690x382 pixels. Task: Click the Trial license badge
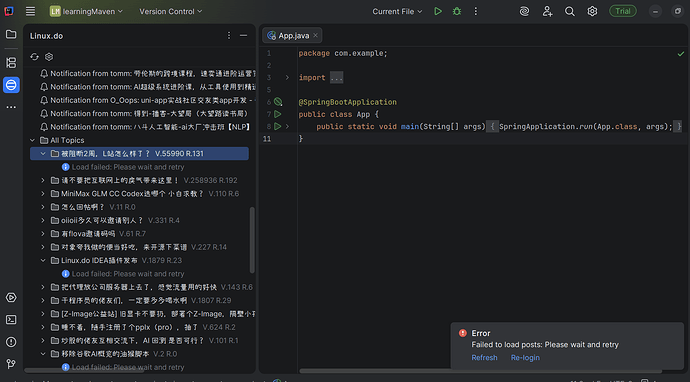click(x=623, y=11)
